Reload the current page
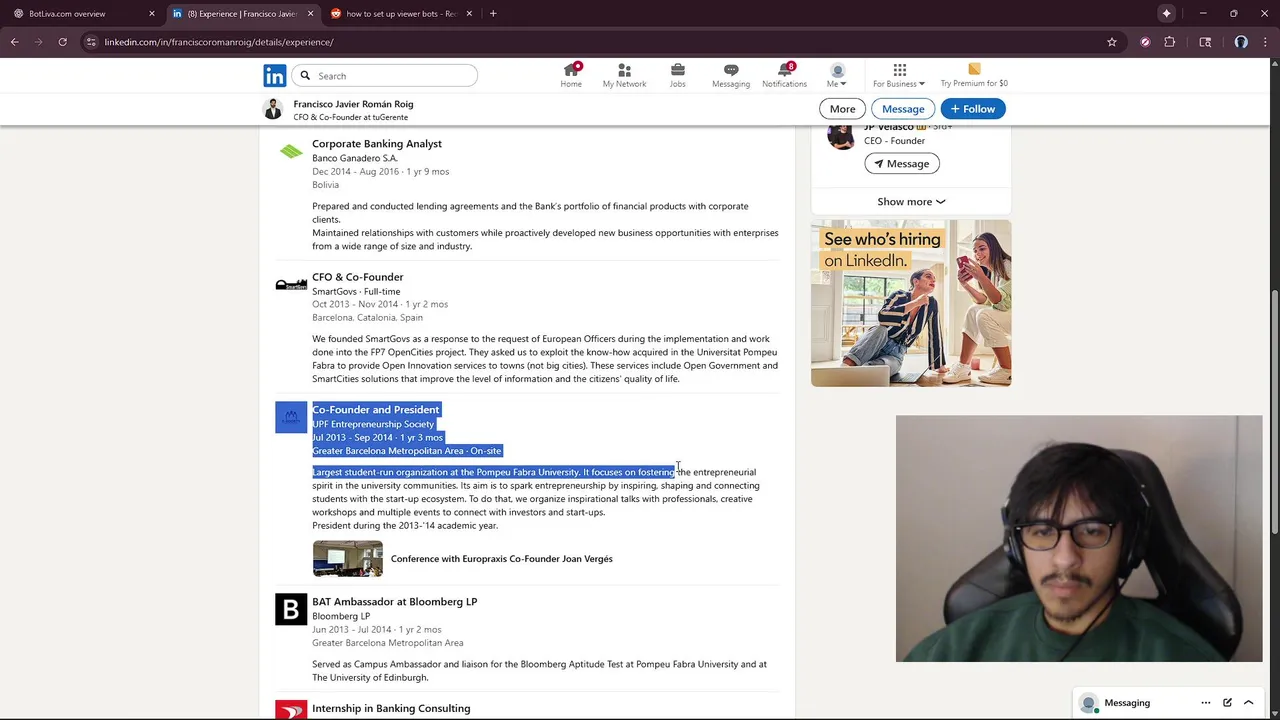Image resolution: width=1280 pixels, height=720 pixels. tap(62, 42)
